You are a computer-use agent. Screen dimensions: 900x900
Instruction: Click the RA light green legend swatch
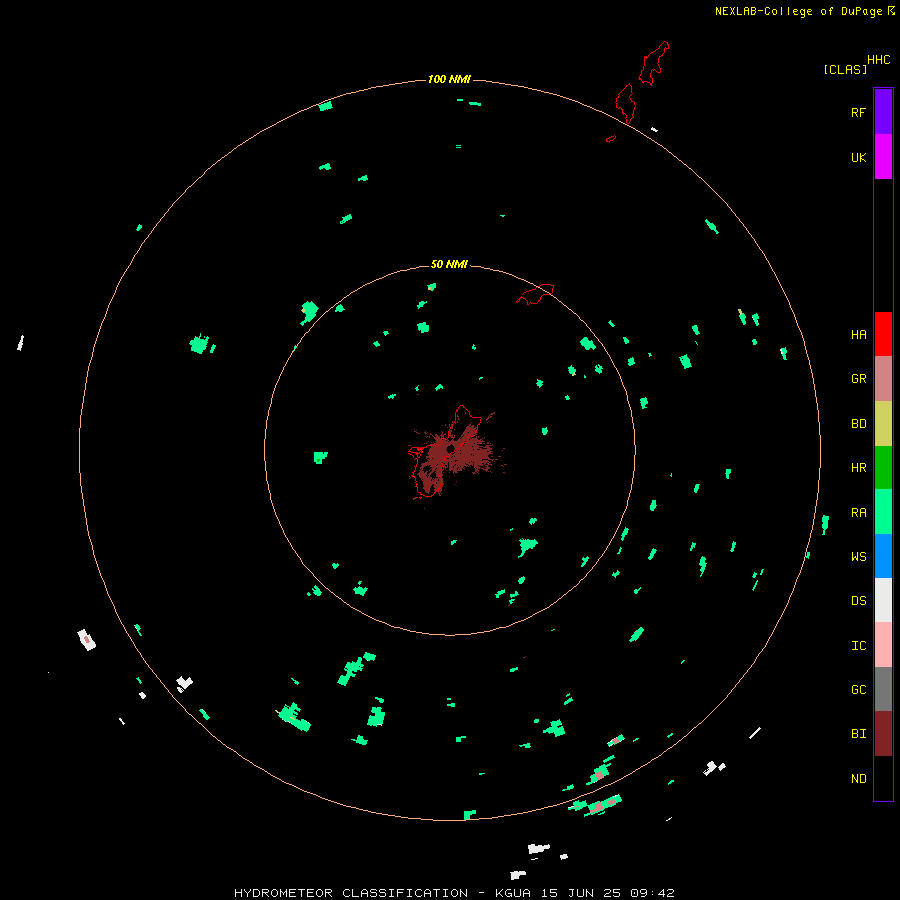pyautogui.click(x=883, y=512)
